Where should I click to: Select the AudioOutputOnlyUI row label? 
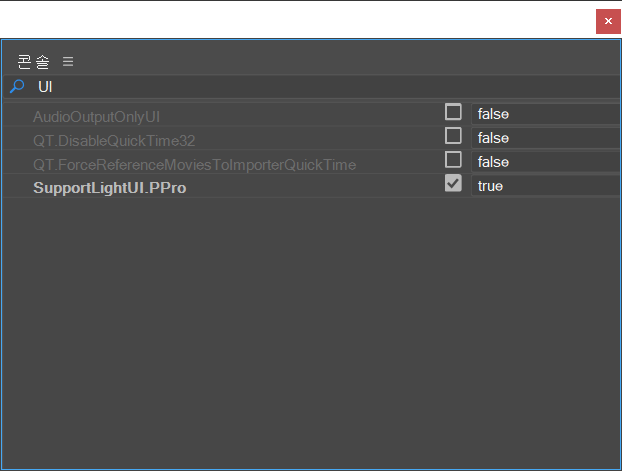96,117
